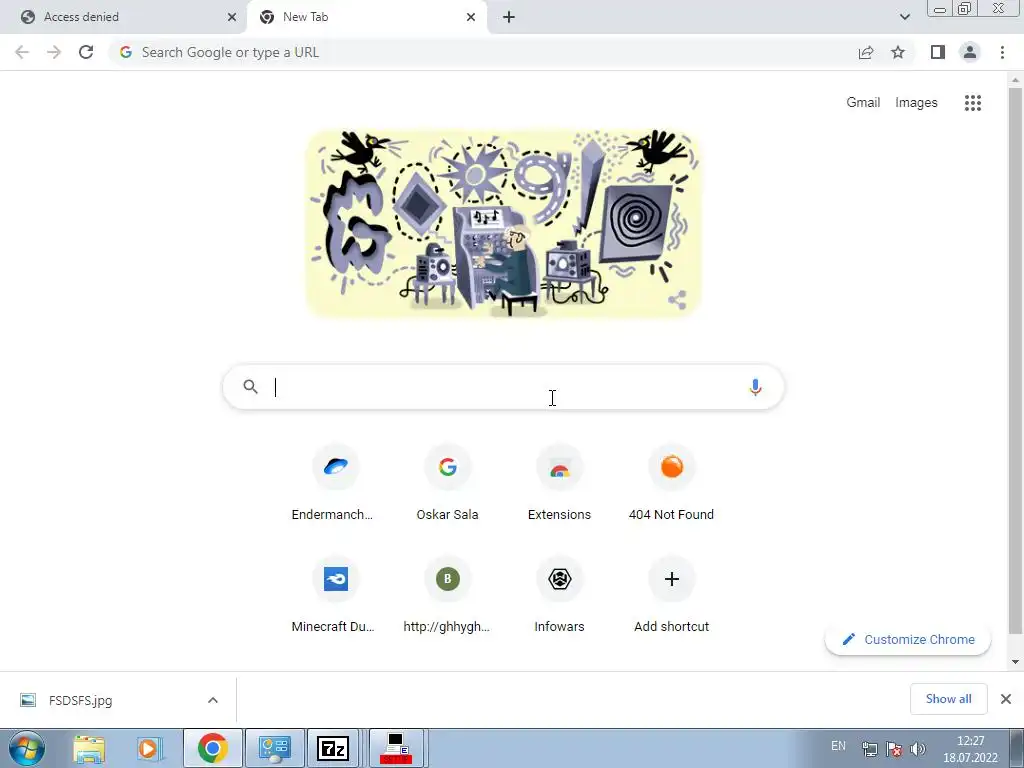Go back with the browser back arrow
The width and height of the screenshot is (1024, 768).
pos(22,52)
